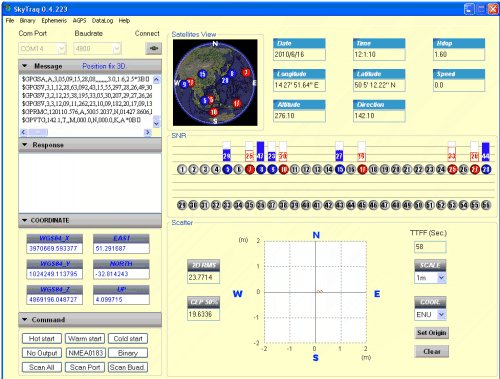Click the Connect plug icon button
The height and width of the screenshot is (379, 500).
[x=153, y=48]
